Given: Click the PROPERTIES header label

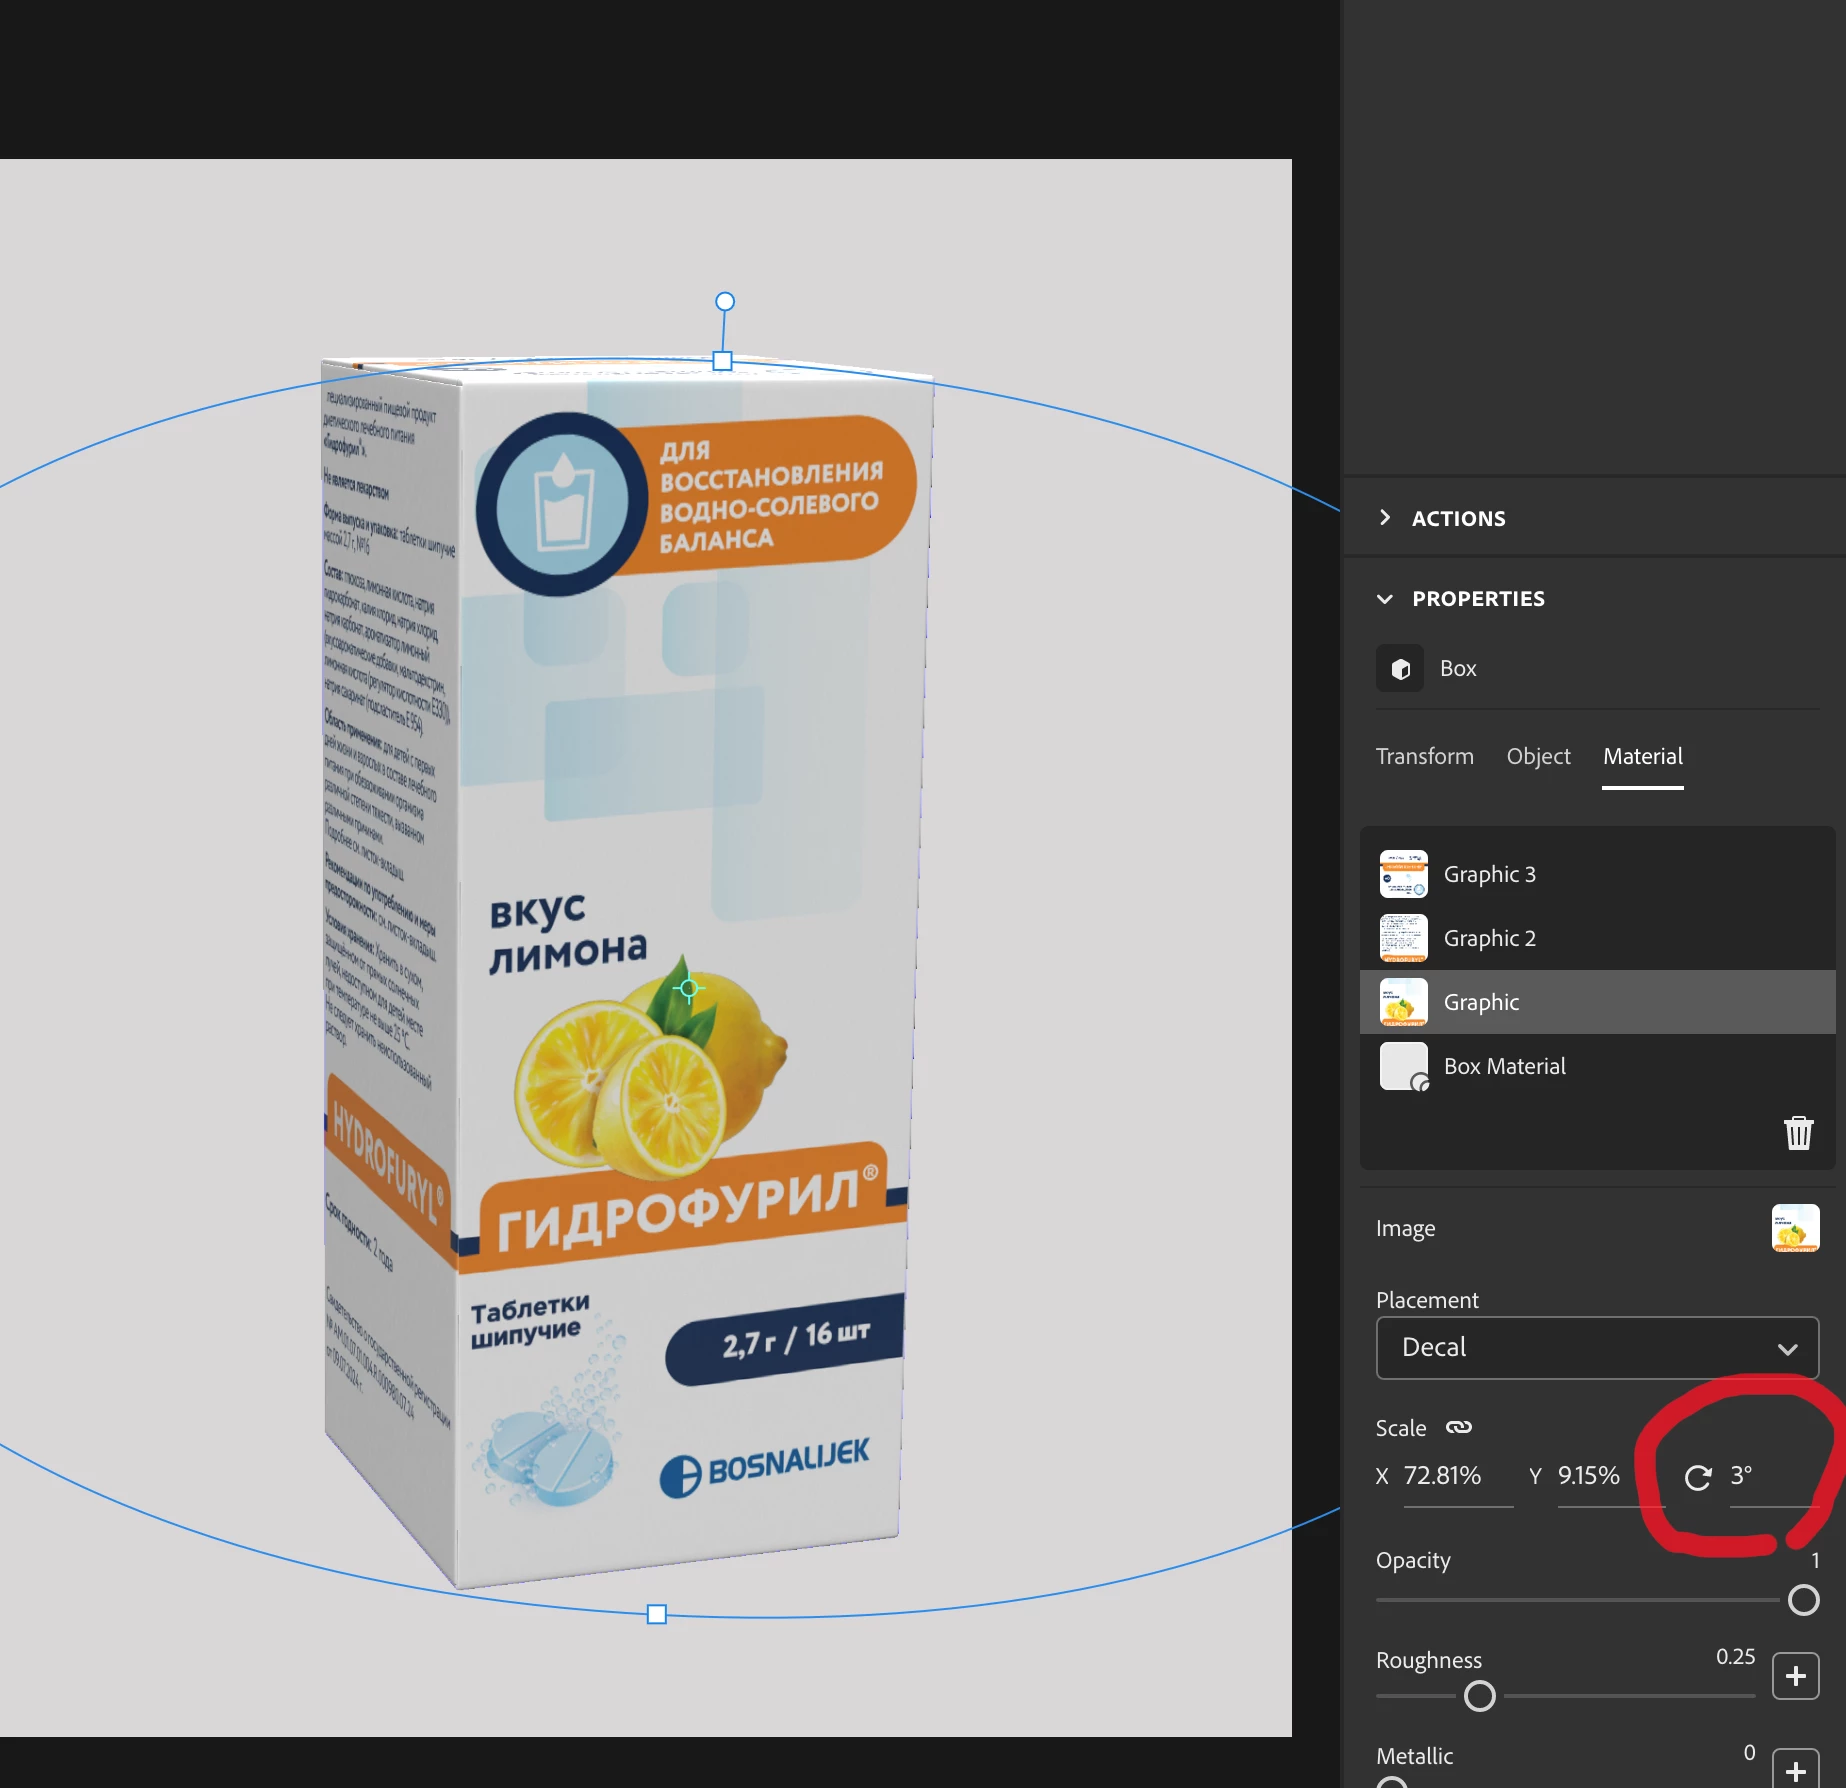Looking at the screenshot, I should pos(1478,598).
